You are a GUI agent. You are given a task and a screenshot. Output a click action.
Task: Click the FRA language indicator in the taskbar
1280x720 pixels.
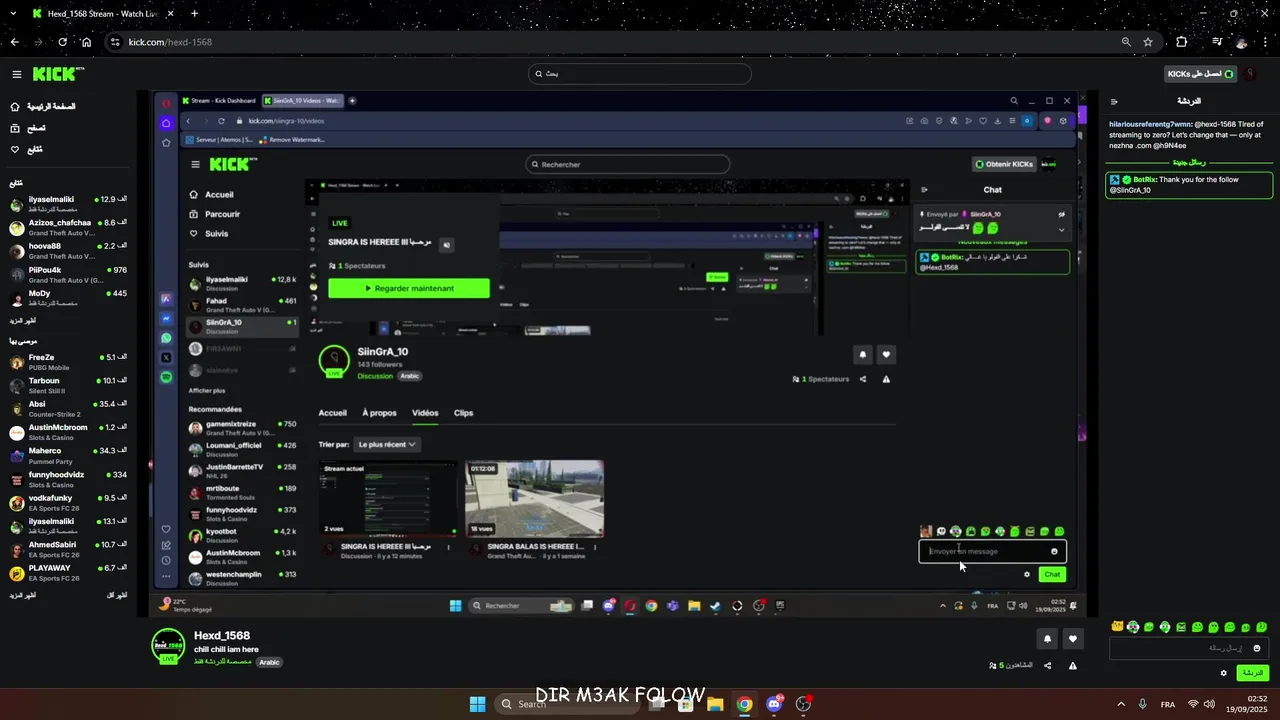click(x=1168, y=705)
